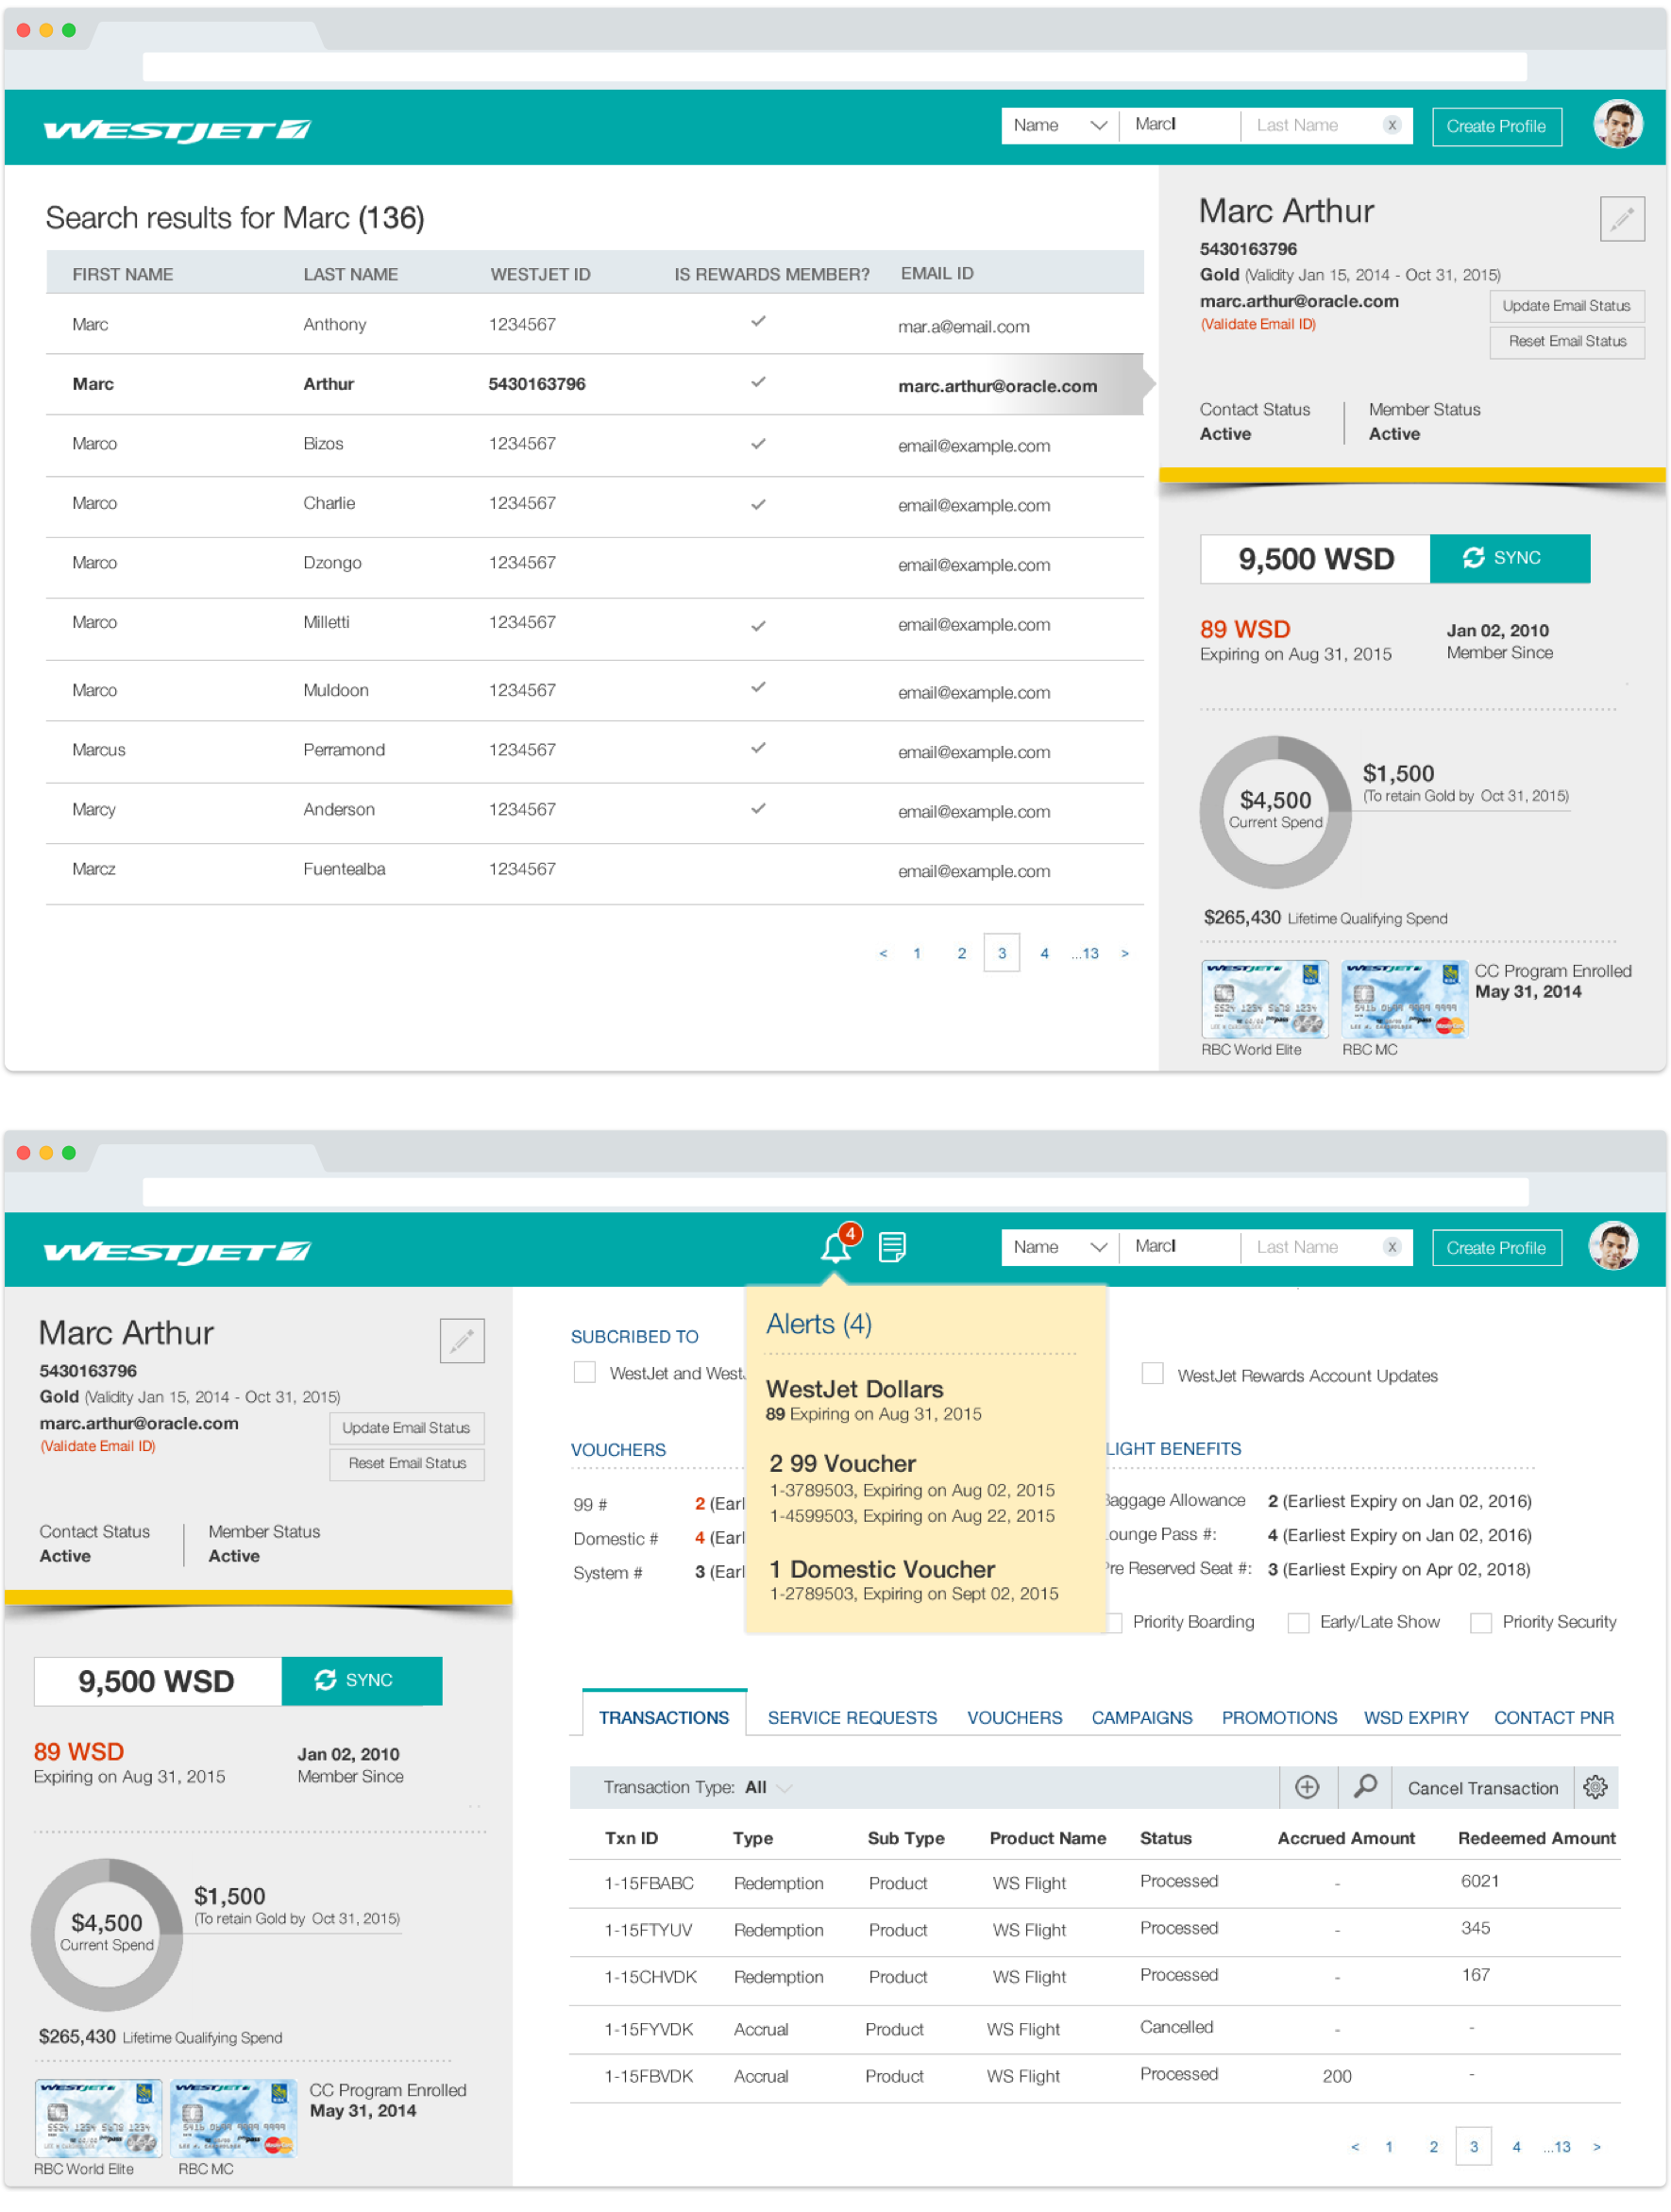Clear search with X icon in upper window

[1391, 125]
